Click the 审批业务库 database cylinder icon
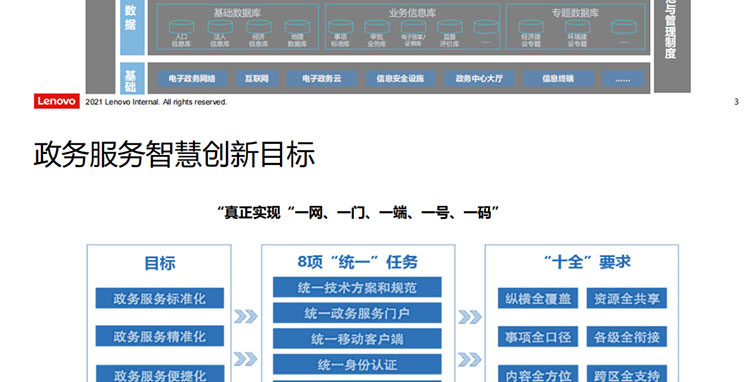 pyautogui.click(x=377, y=27)
